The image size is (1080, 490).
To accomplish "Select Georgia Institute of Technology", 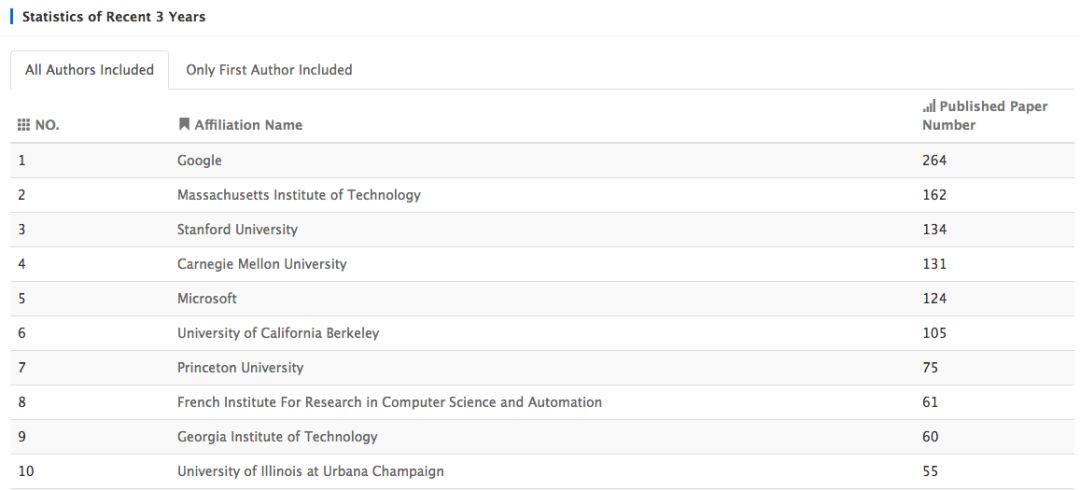I will coord(277,436).
